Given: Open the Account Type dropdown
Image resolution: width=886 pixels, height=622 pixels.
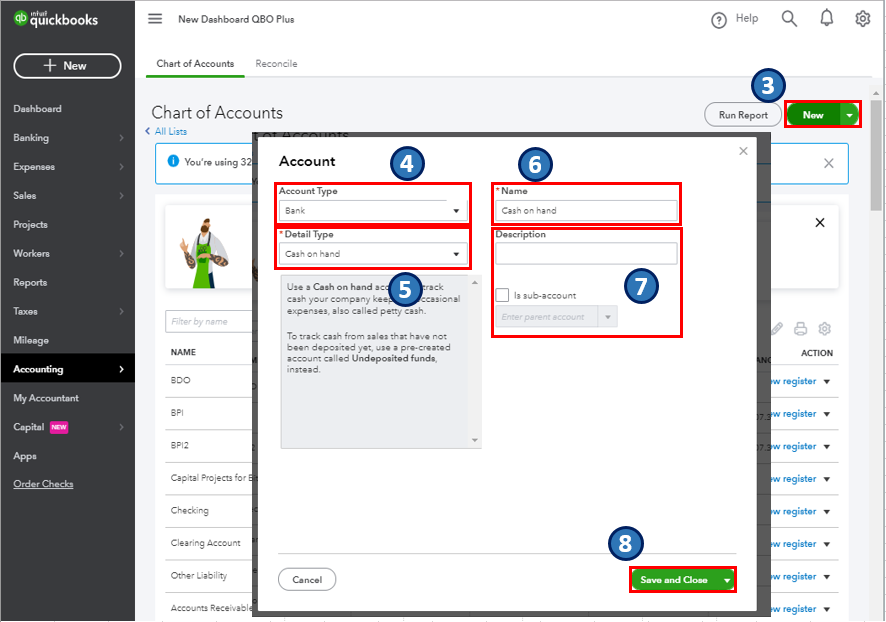Looking at the screenshot, I should tap(373, 211).
